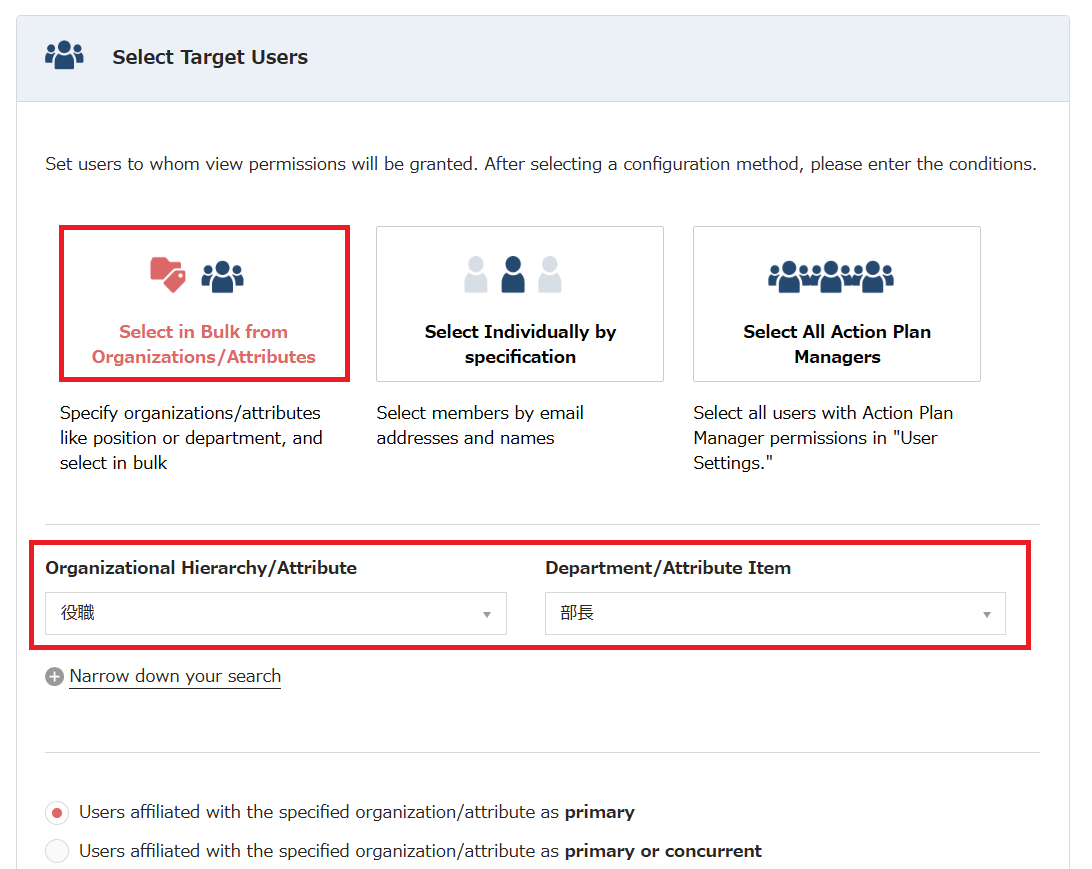Click the bulk selection description text
1092x869 pixels.
pos(190,437)
